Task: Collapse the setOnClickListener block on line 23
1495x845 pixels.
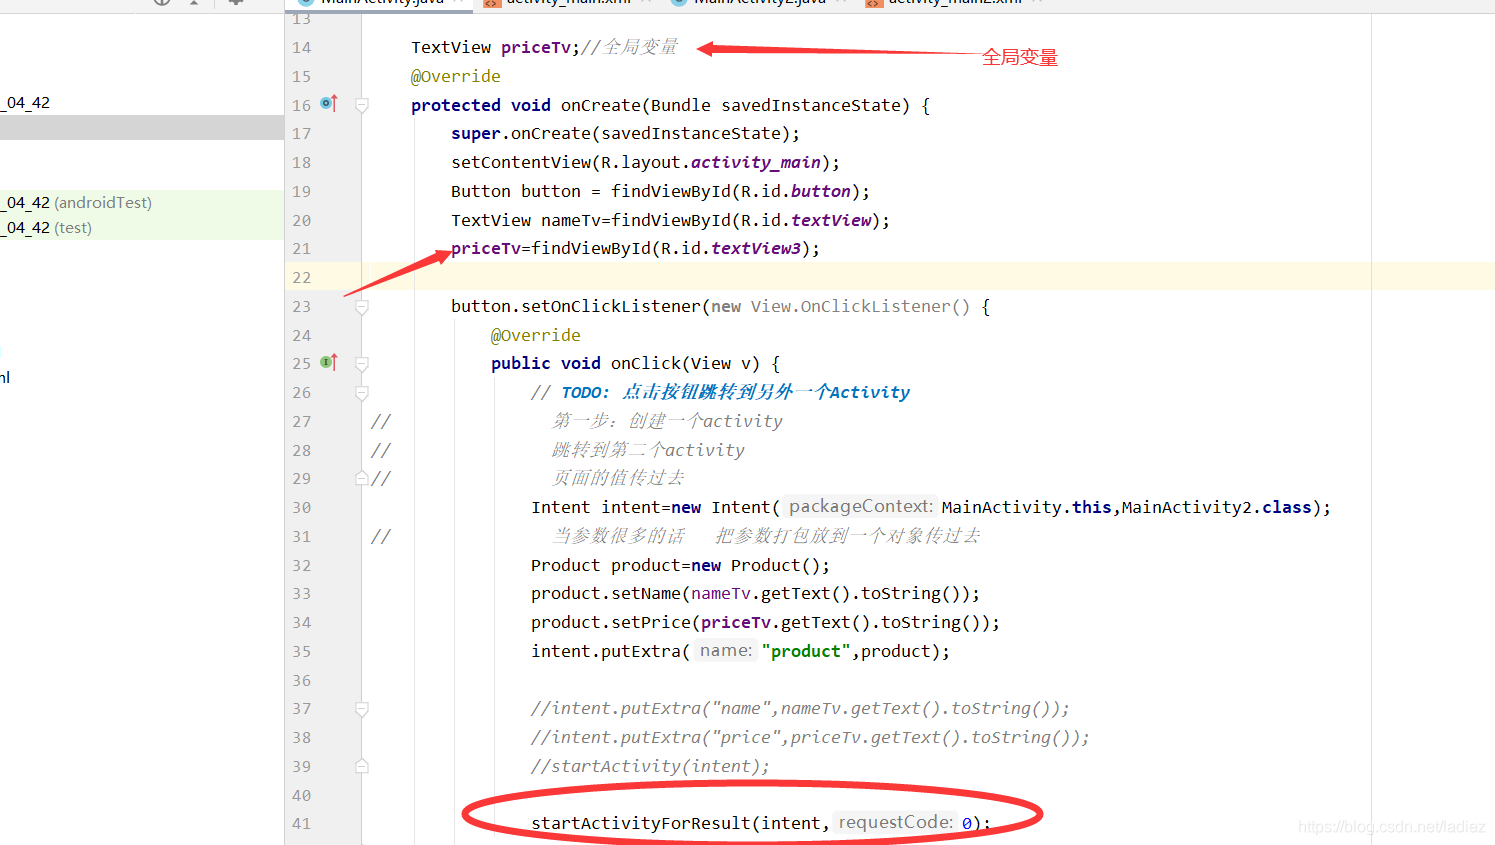Action: click(362, 307)
